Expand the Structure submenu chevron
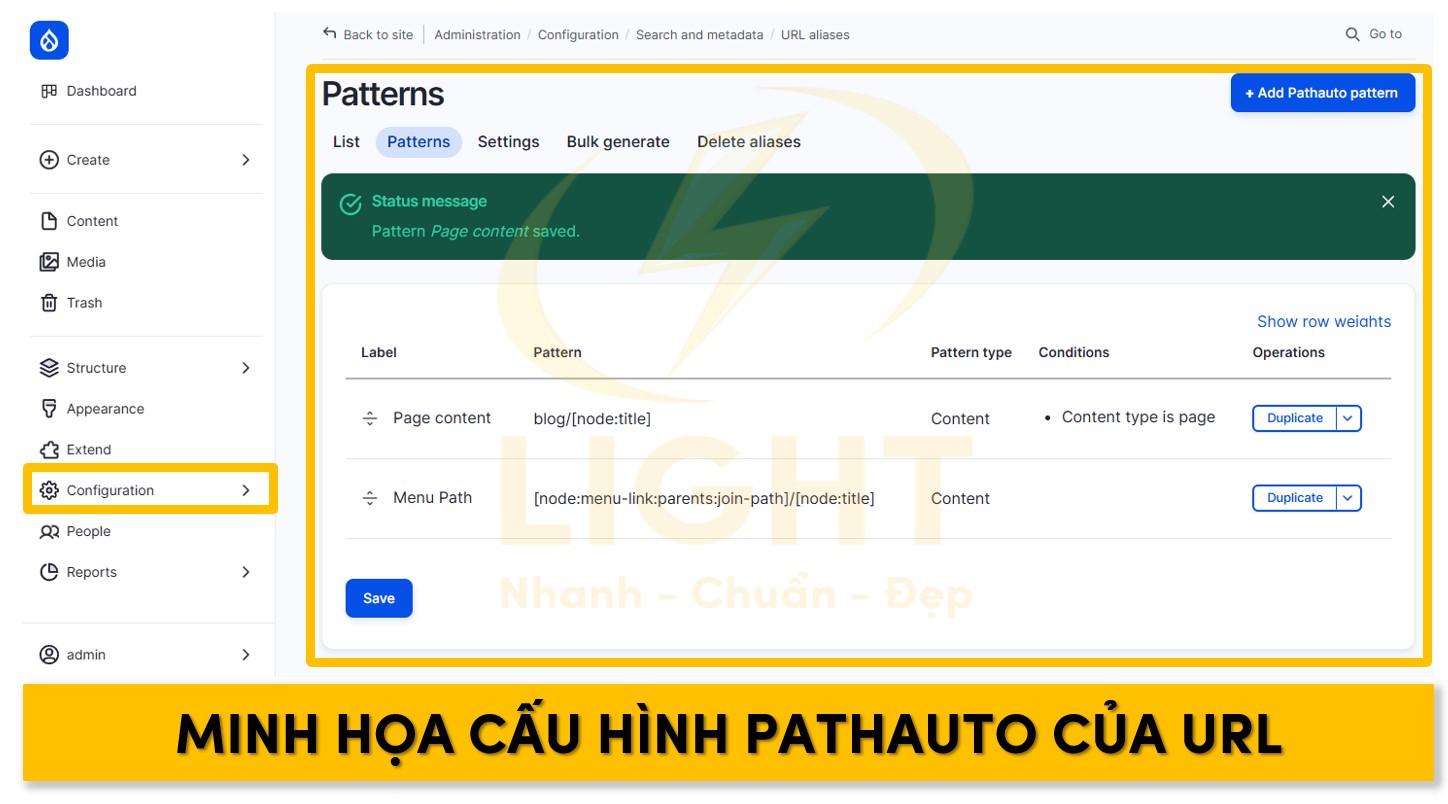 246,368
